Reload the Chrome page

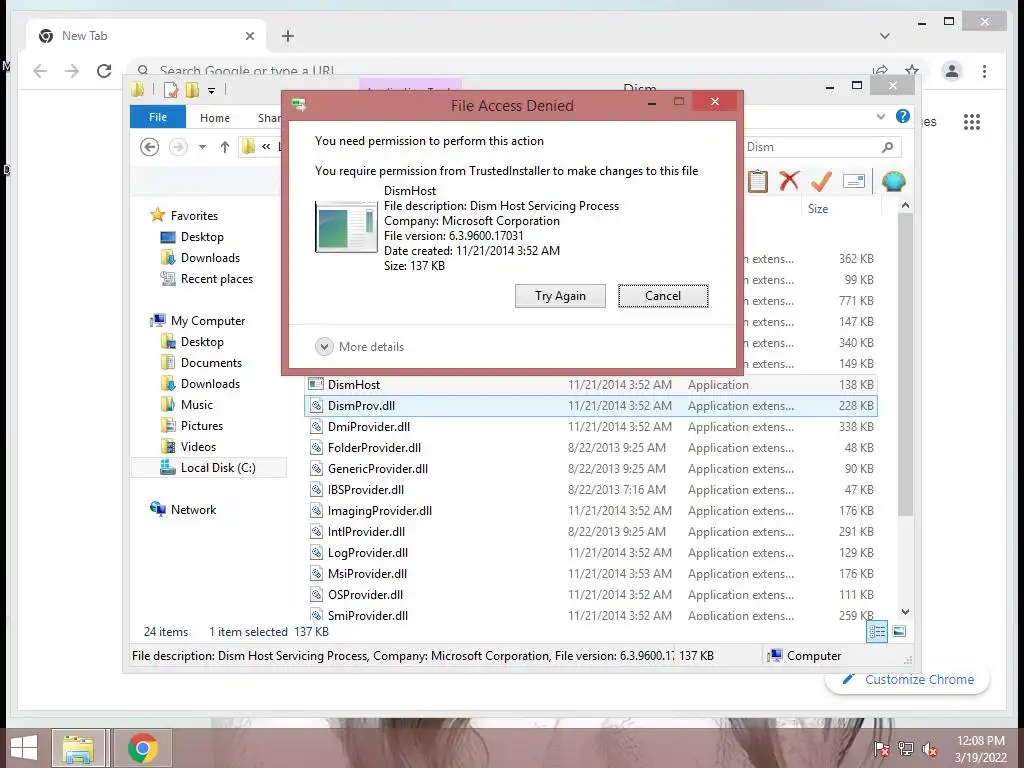tap(104, 71)
